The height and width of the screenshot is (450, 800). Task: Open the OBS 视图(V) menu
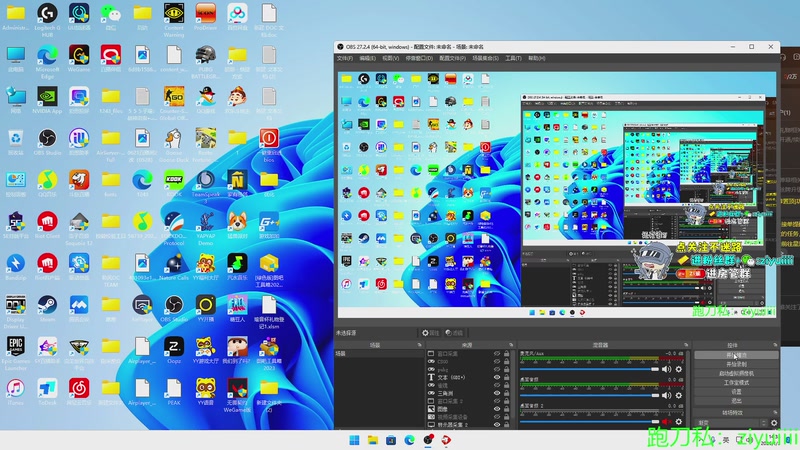pyautogui.click(x=390, y=58)
